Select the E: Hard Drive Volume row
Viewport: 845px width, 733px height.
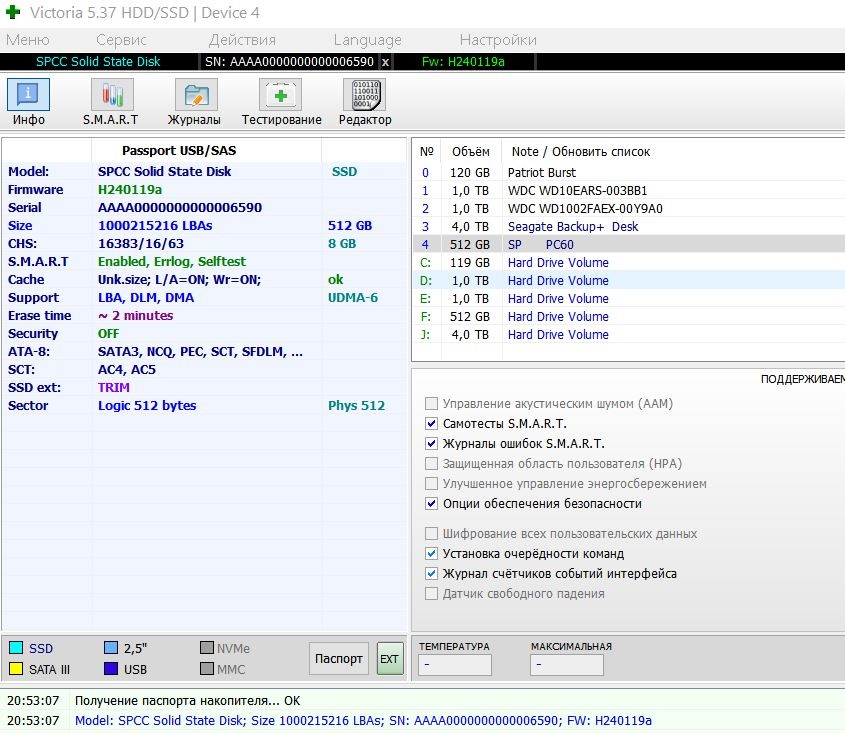[x=629, y=299]
